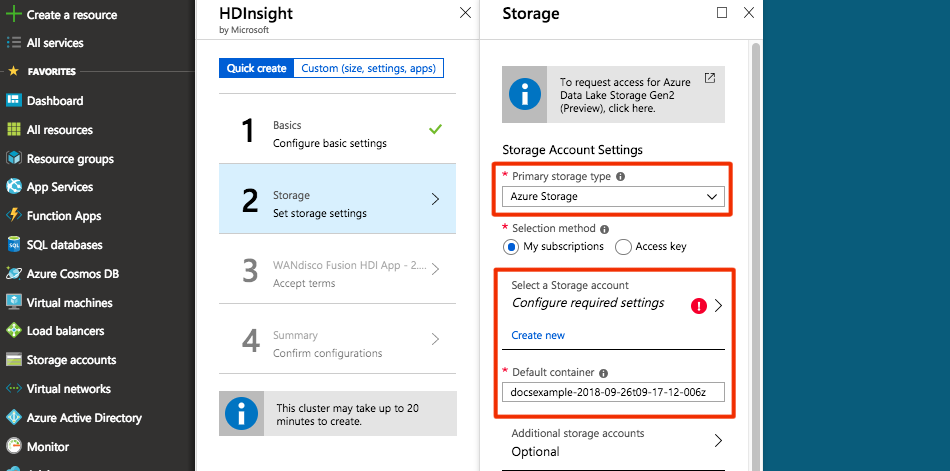This screenshot has width=950, height=471.
Task: Click the App Services globe icon
Action: (13, 187)
